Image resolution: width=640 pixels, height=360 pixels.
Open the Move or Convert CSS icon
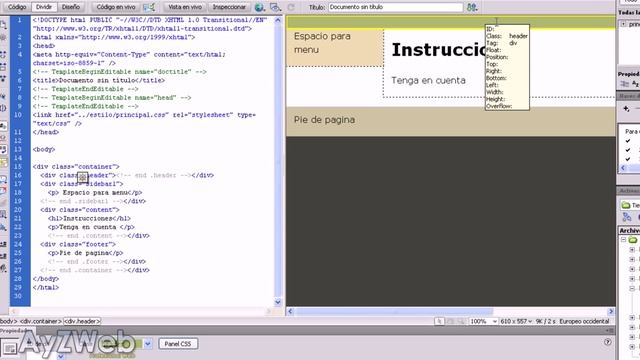(3, 227)
